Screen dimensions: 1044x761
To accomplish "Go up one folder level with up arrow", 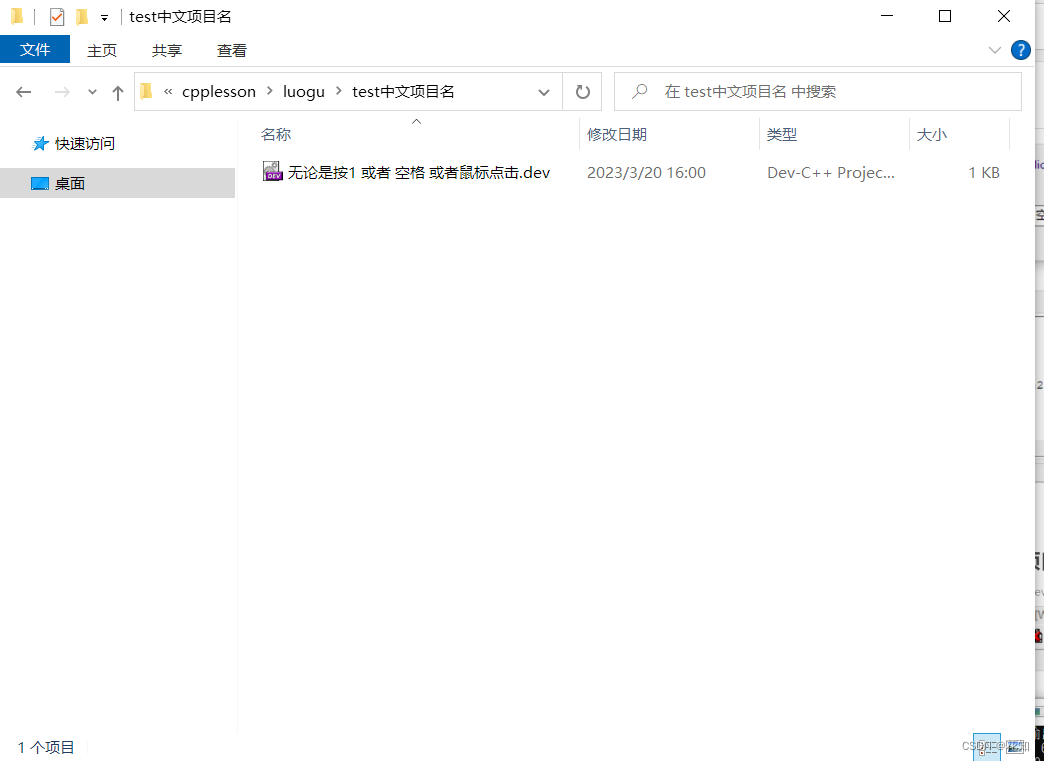I will click(118, 92).
